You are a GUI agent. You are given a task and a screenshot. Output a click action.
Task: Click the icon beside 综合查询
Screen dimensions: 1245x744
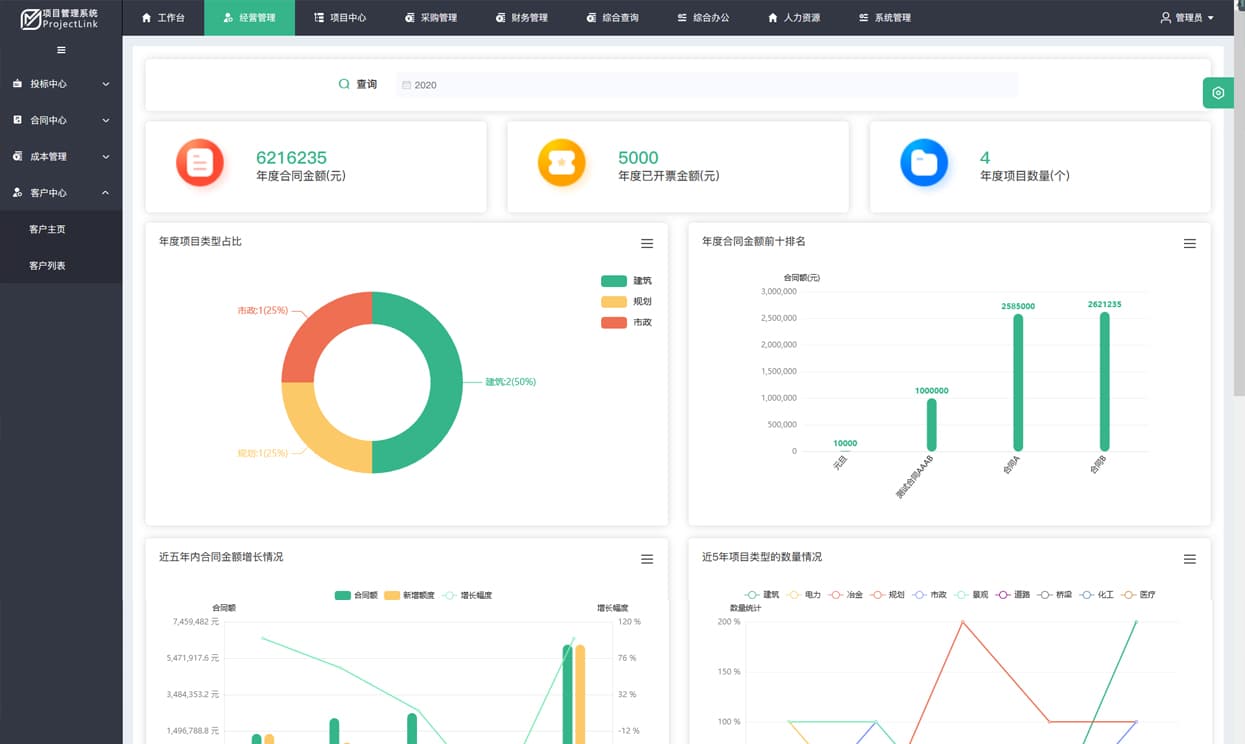(x=591, y=18)
